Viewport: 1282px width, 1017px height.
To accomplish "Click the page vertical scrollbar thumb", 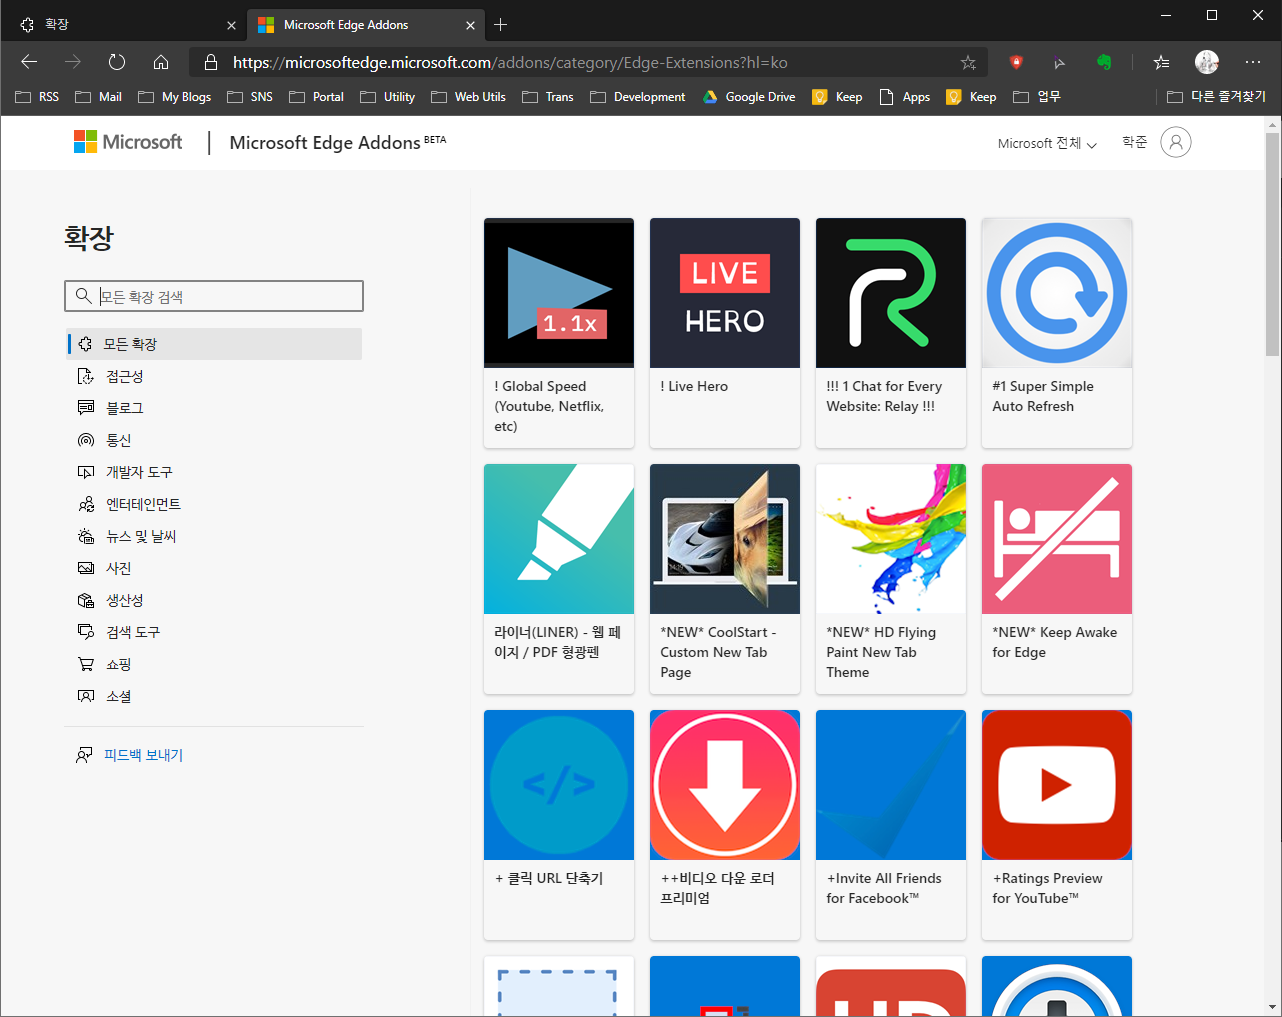I will point(1272,243).
